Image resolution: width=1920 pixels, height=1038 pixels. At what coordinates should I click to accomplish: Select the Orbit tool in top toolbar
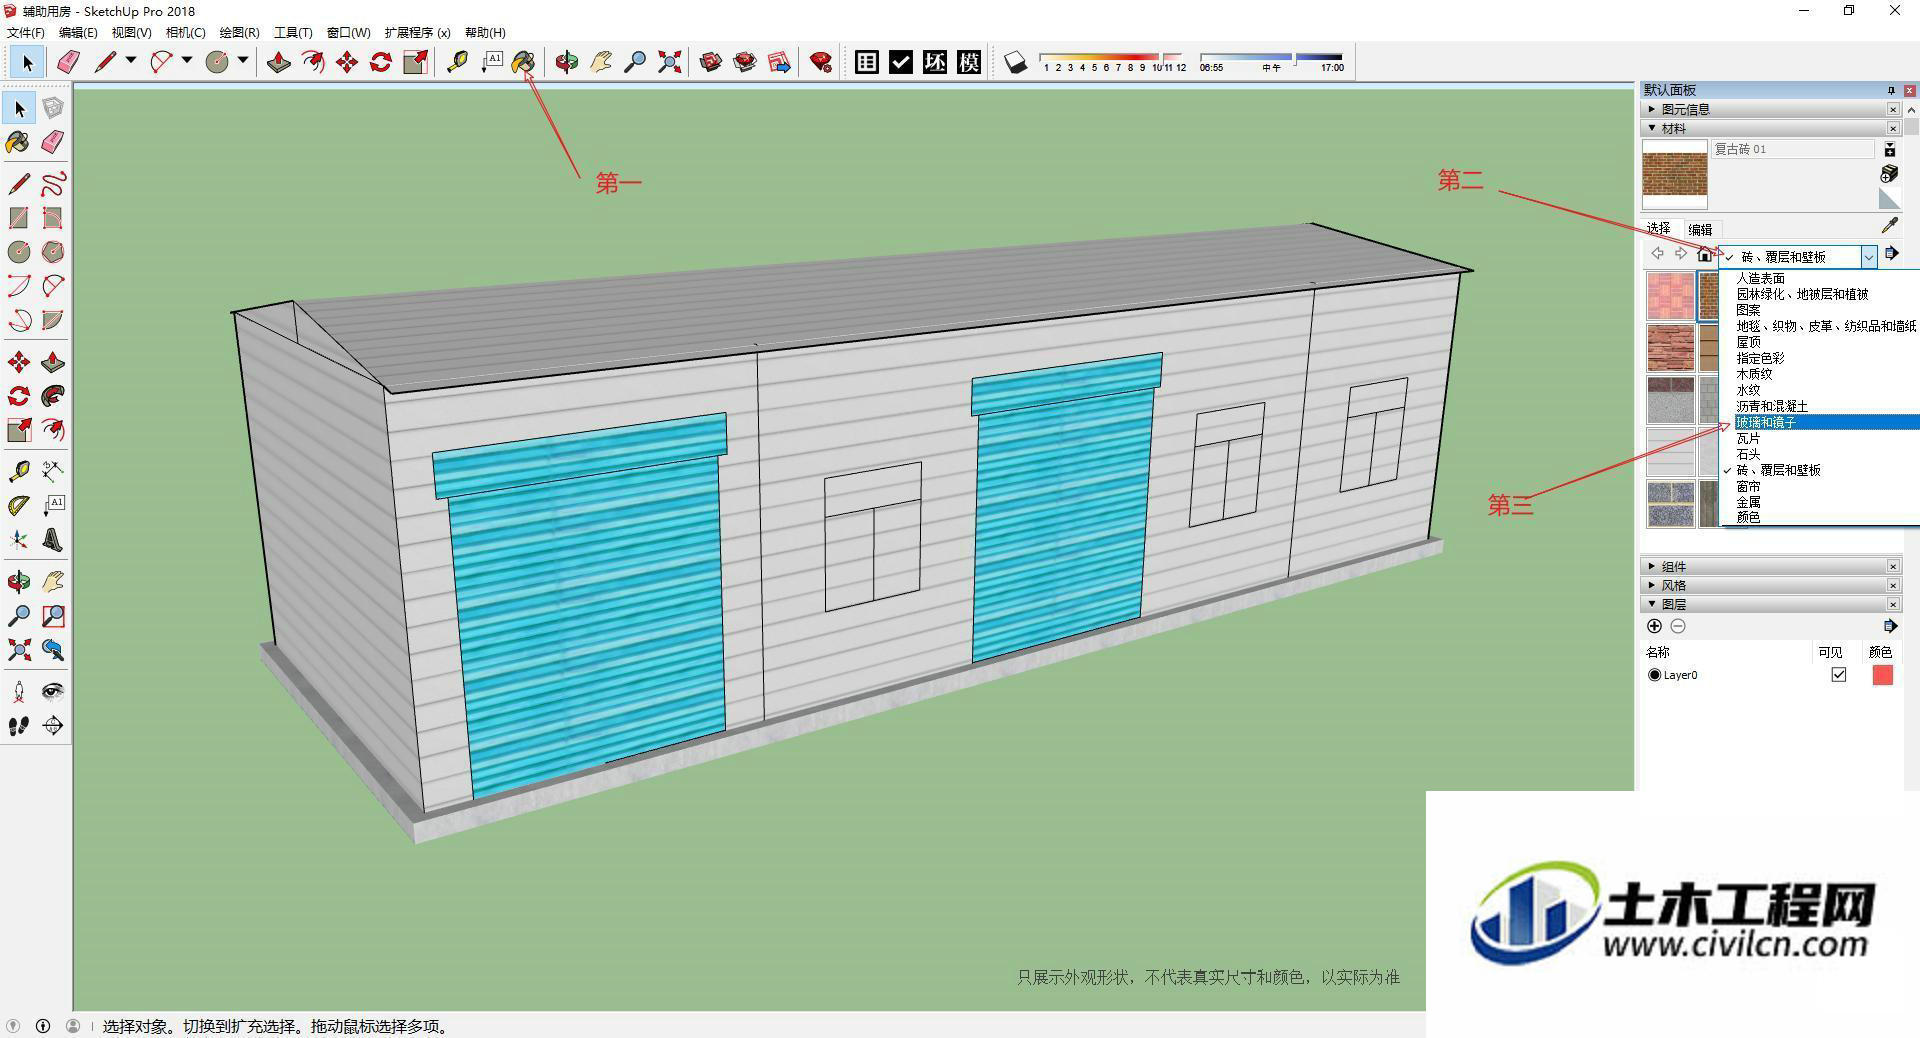click(x=566, y=62)
